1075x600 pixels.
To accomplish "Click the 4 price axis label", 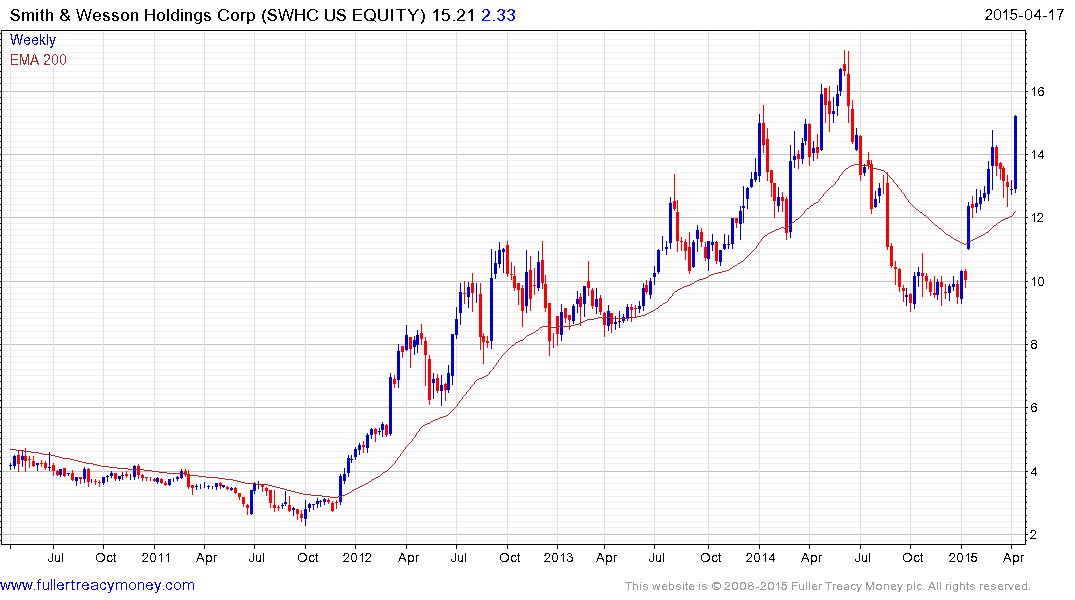I will pyautogui.click(x=1033, y=472).
